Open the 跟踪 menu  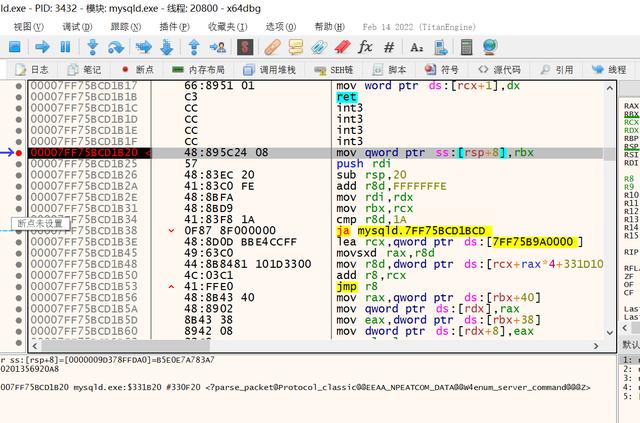click(x=126, y=27)
